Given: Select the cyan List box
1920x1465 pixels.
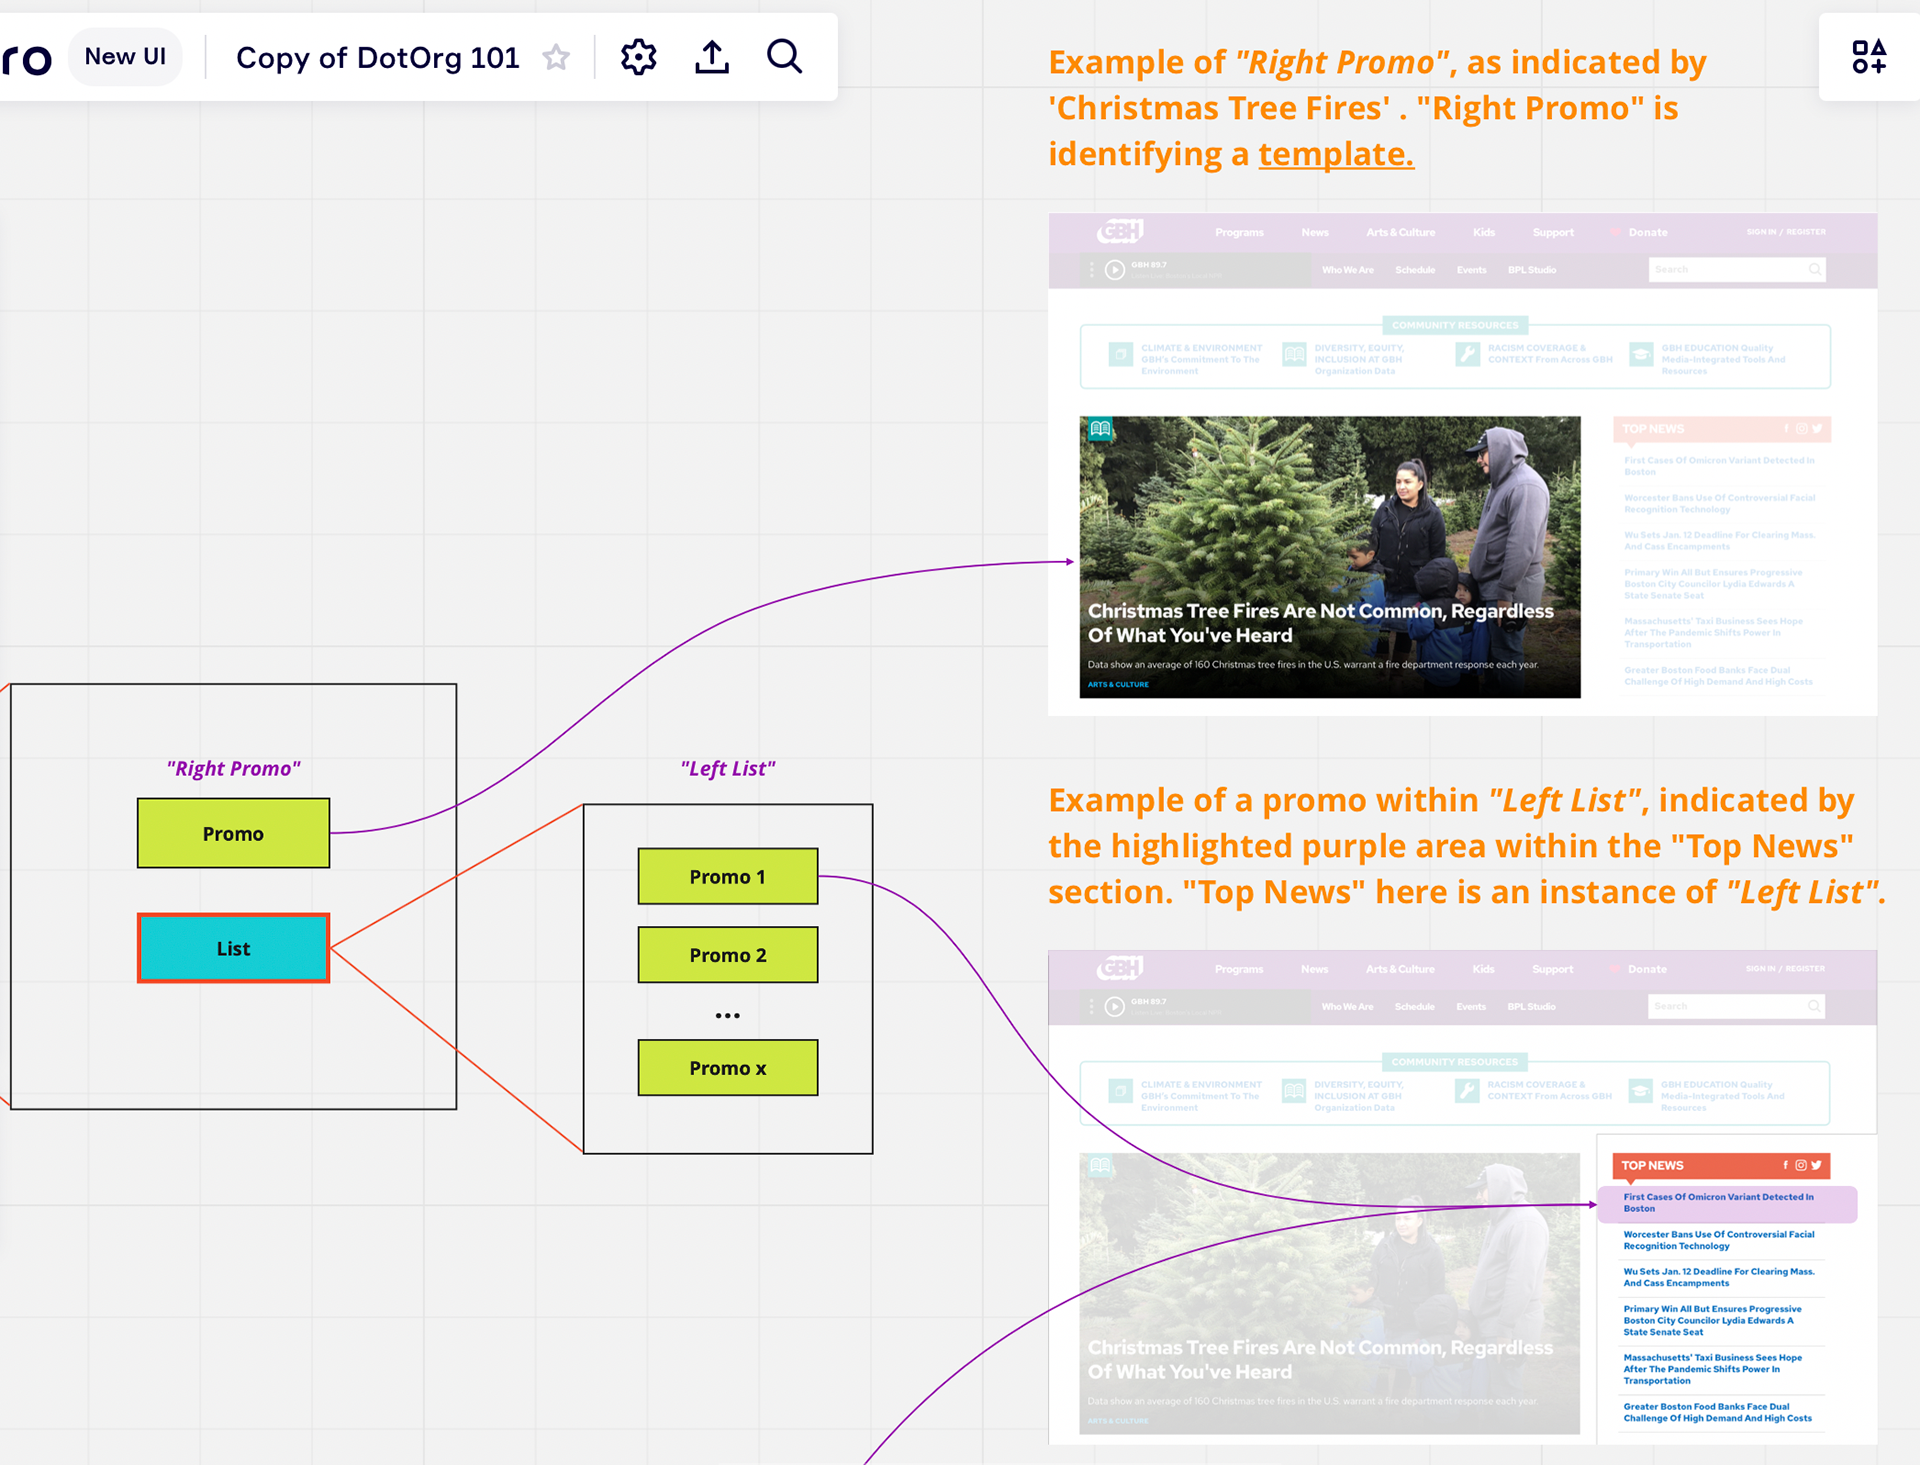Looking at the screenshot, I should [x=233, y=948].
